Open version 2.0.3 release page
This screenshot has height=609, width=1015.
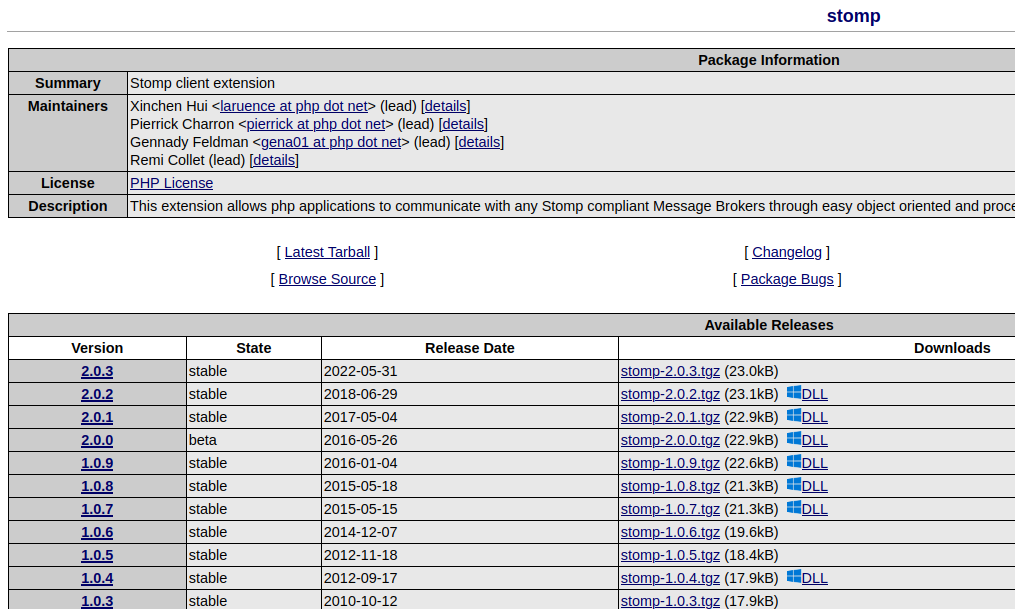click(x=97, y=371)
